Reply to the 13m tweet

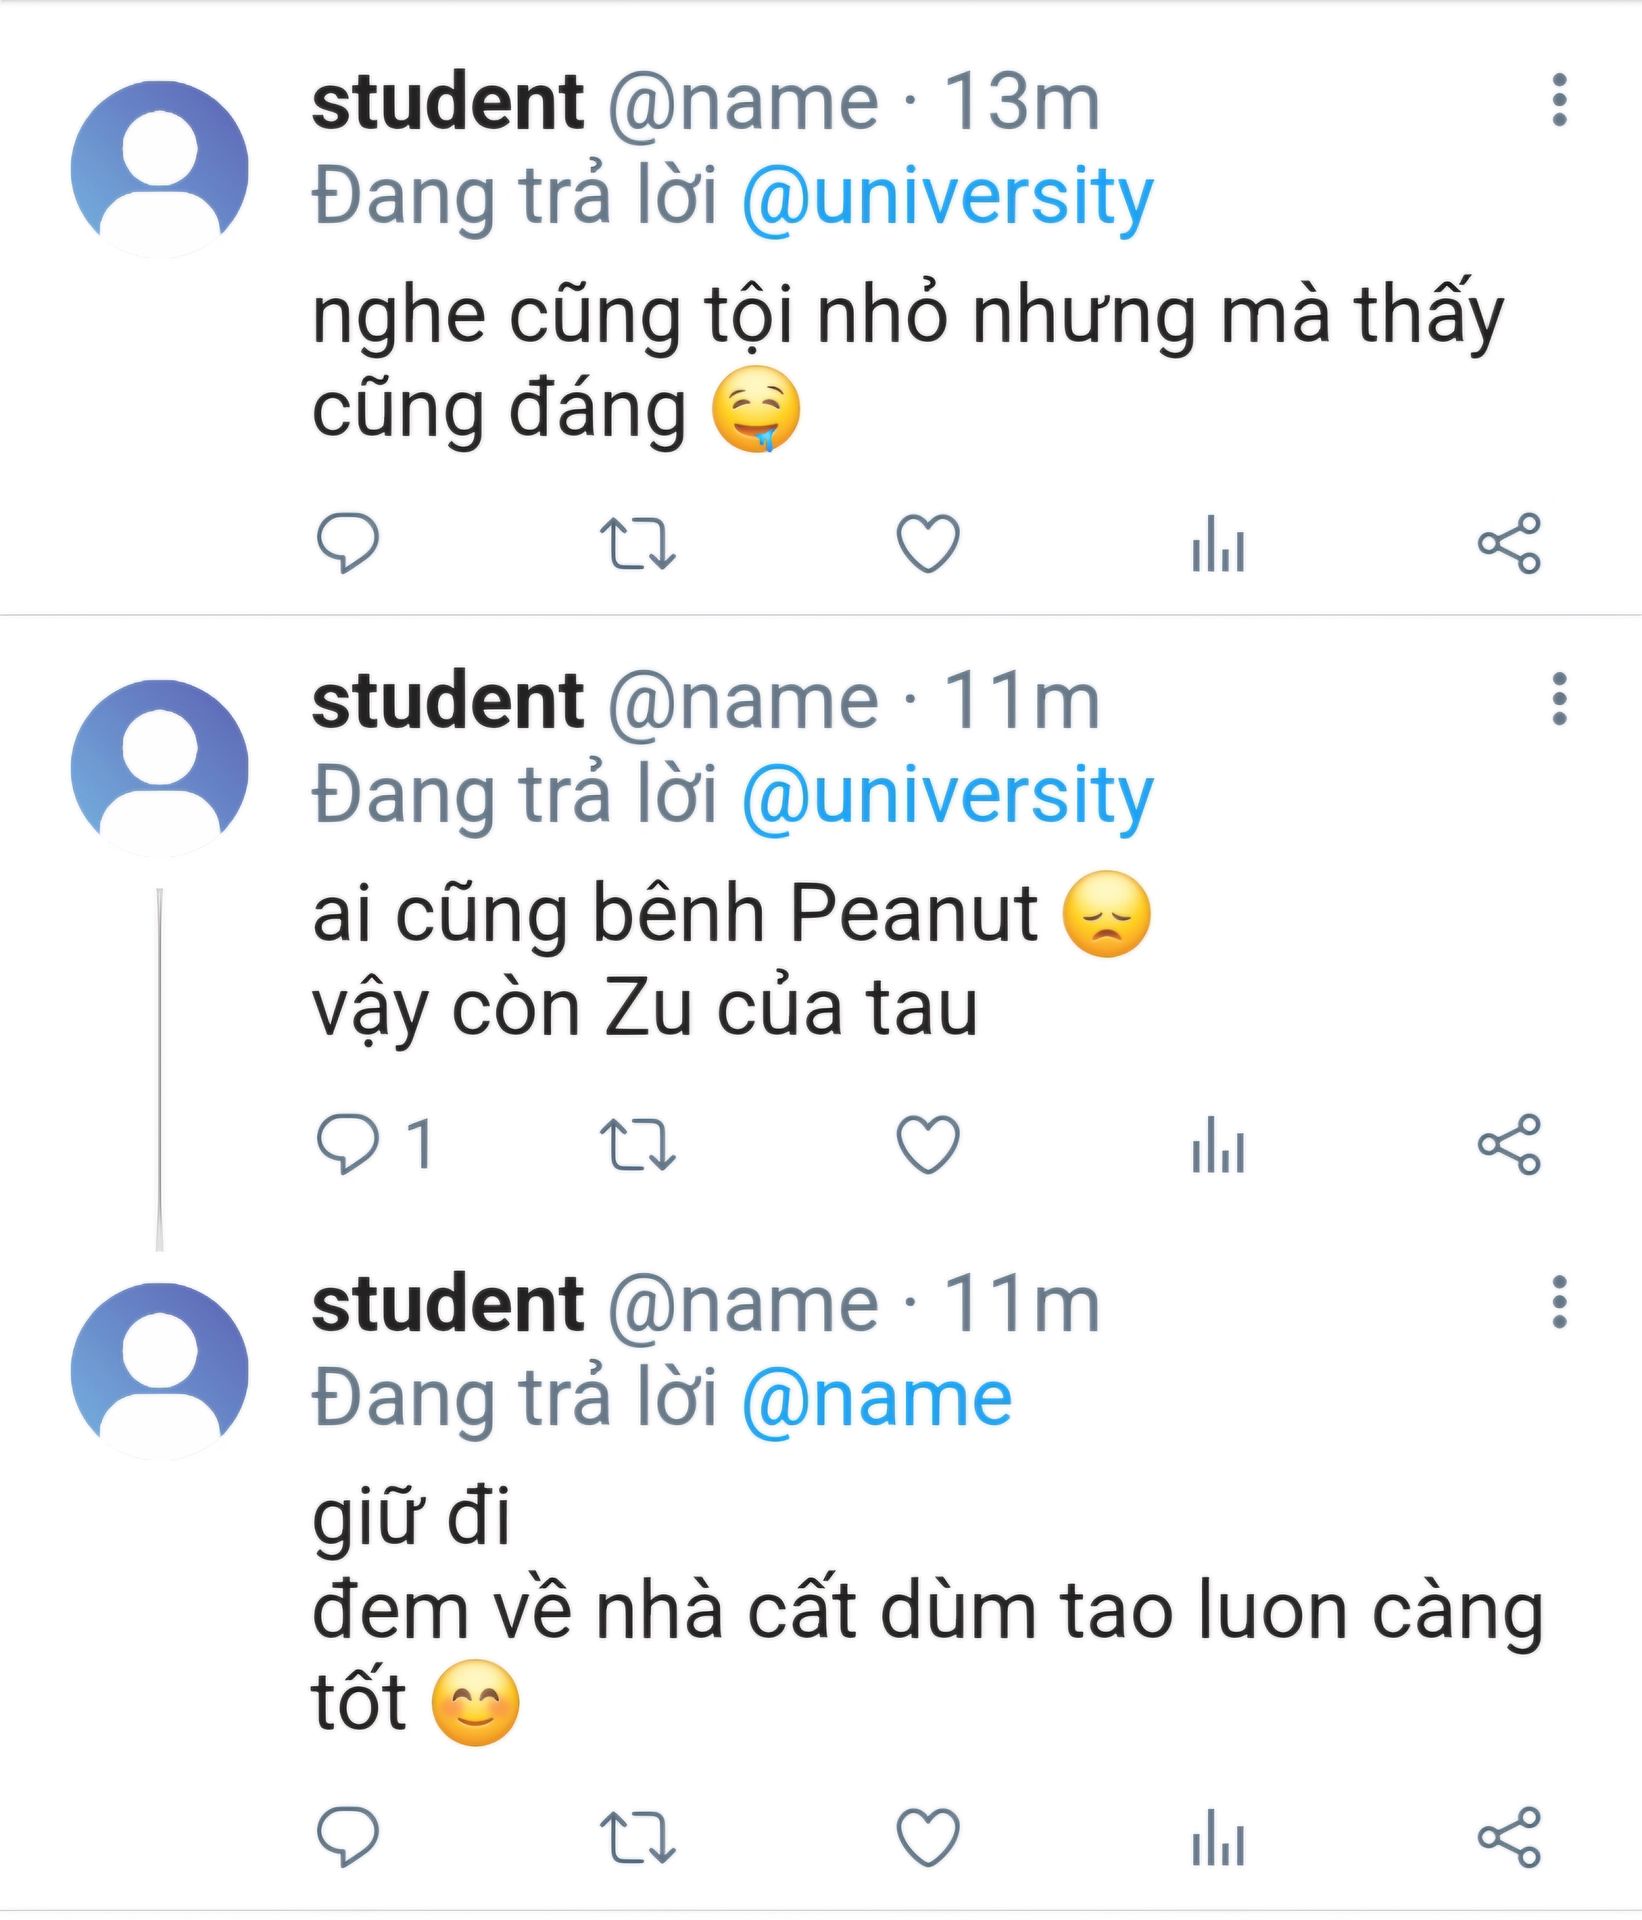click(347, 543)
